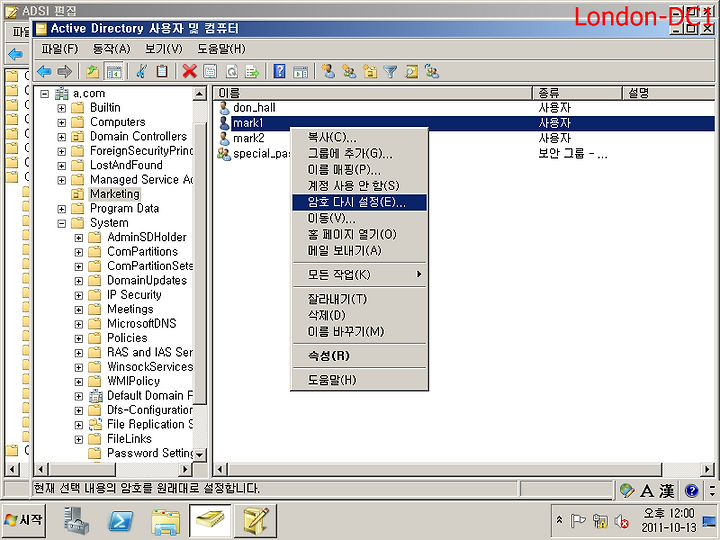Click the volume speaker tray icon

[621, 521]
